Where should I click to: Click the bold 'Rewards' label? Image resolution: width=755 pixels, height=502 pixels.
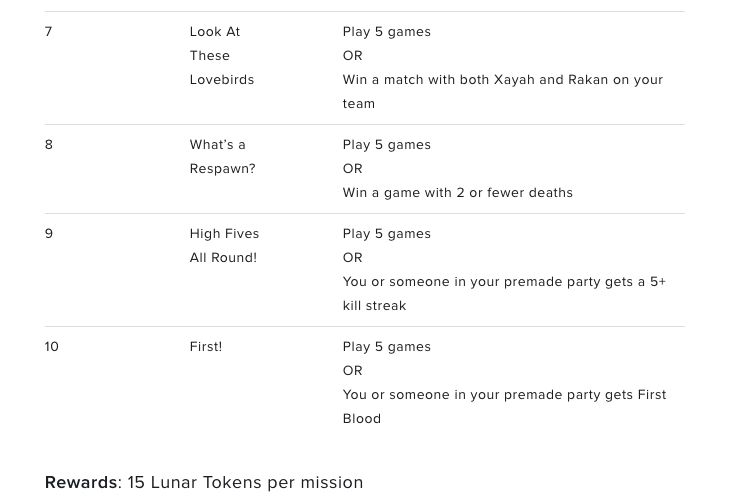coord(81,482)
